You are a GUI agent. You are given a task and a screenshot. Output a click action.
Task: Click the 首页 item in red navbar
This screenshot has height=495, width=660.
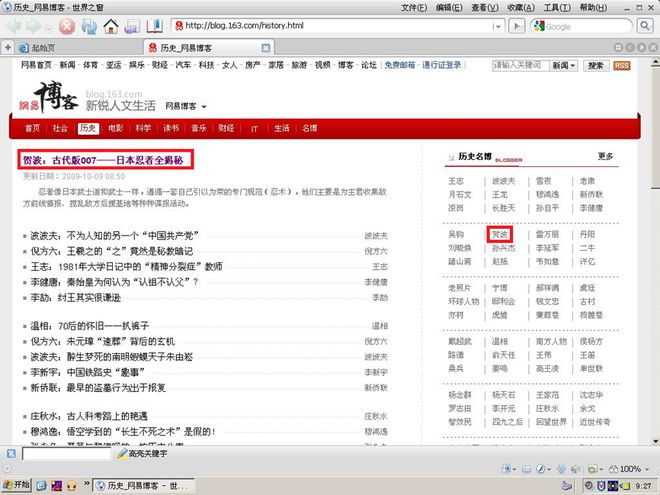coord(32,128)
